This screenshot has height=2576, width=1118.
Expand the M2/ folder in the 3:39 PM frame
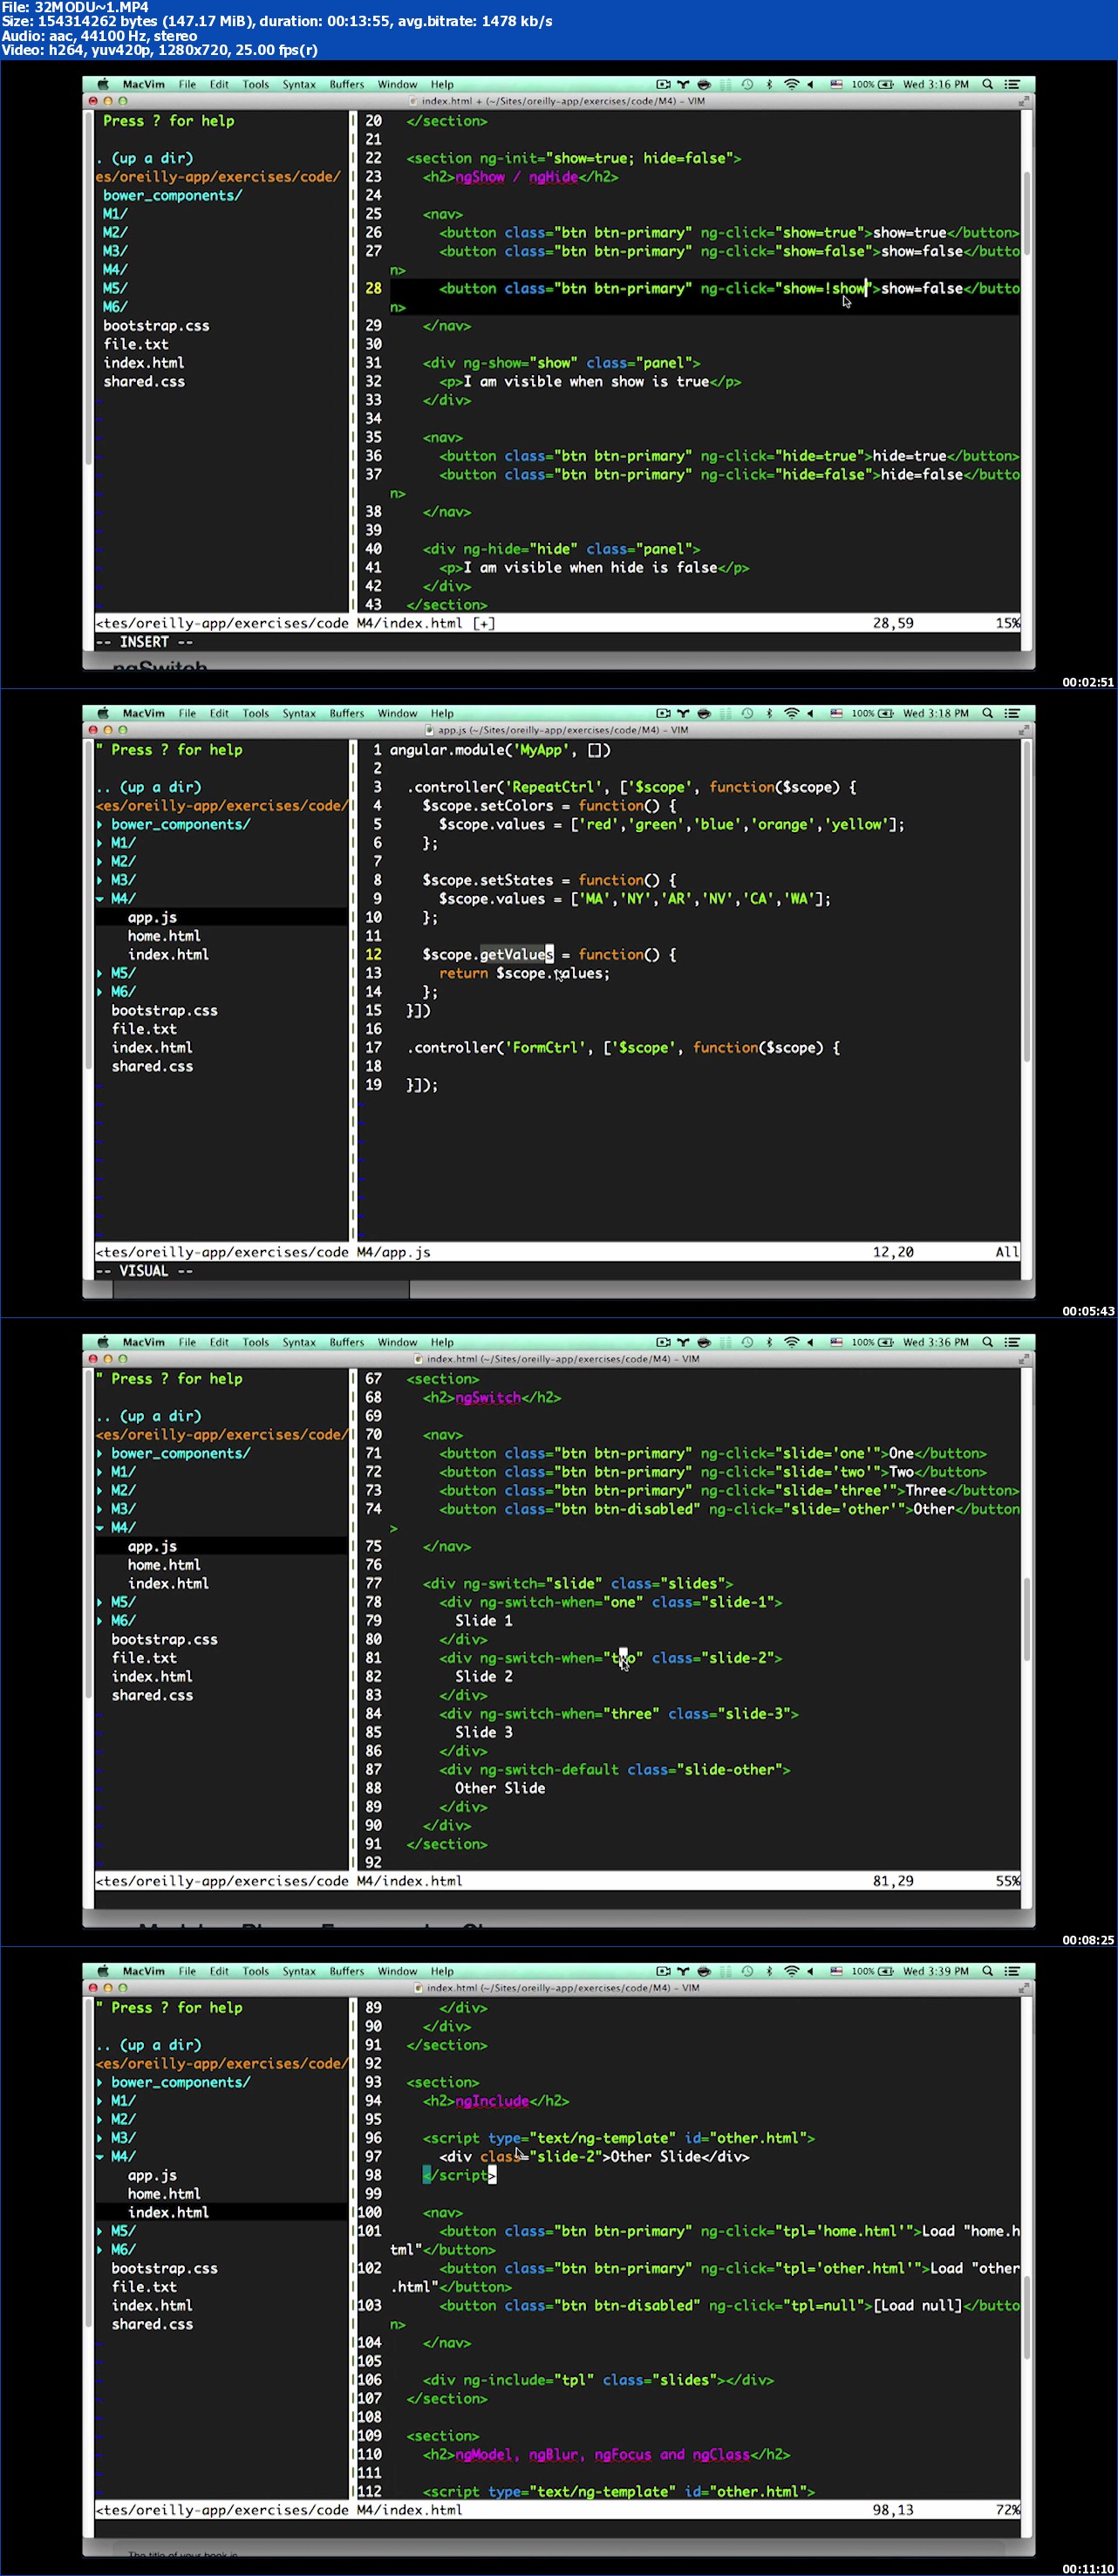pos(100,2119)
